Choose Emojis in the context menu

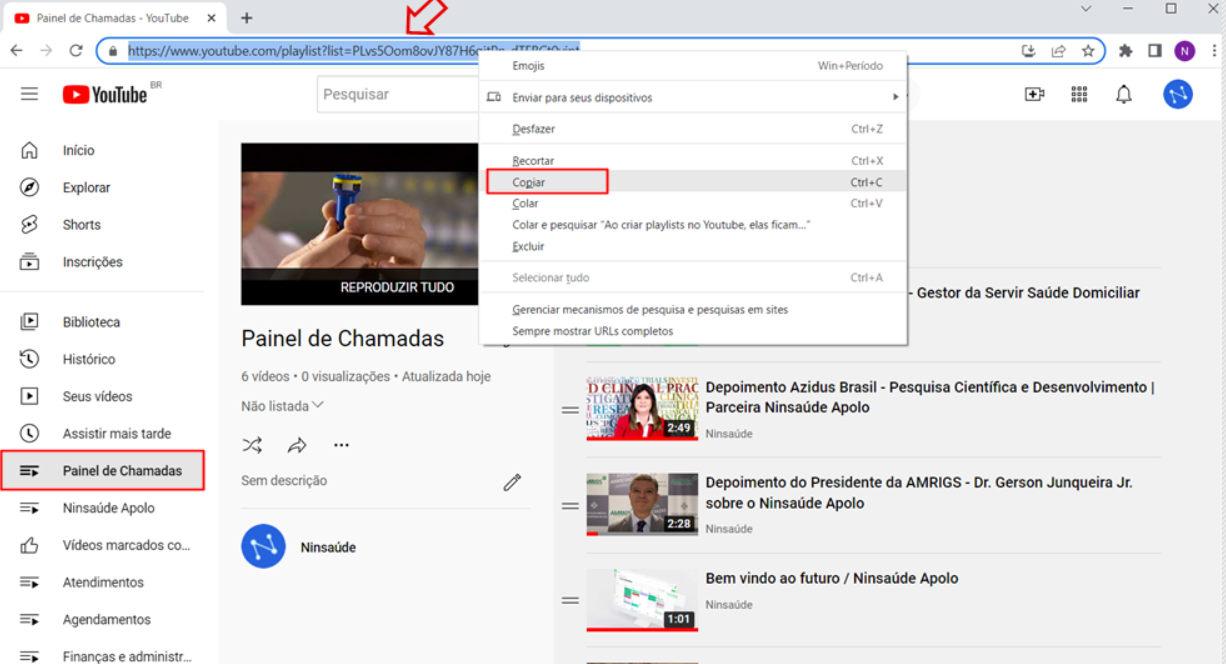click(x=694, y=66)
